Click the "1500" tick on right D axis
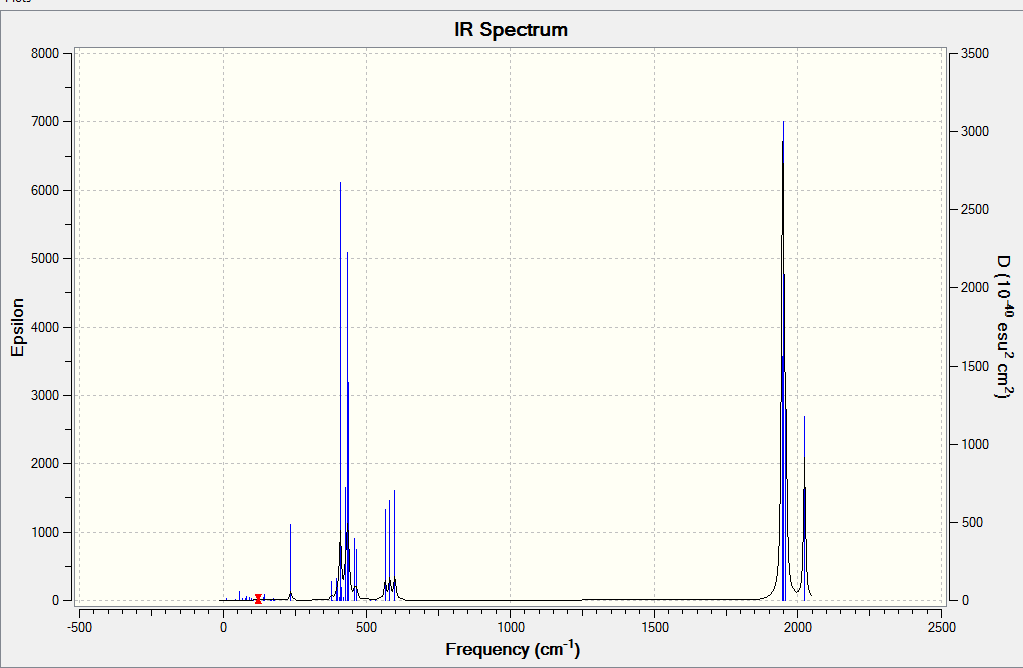The image size is (1023, 668). [975, 367]
